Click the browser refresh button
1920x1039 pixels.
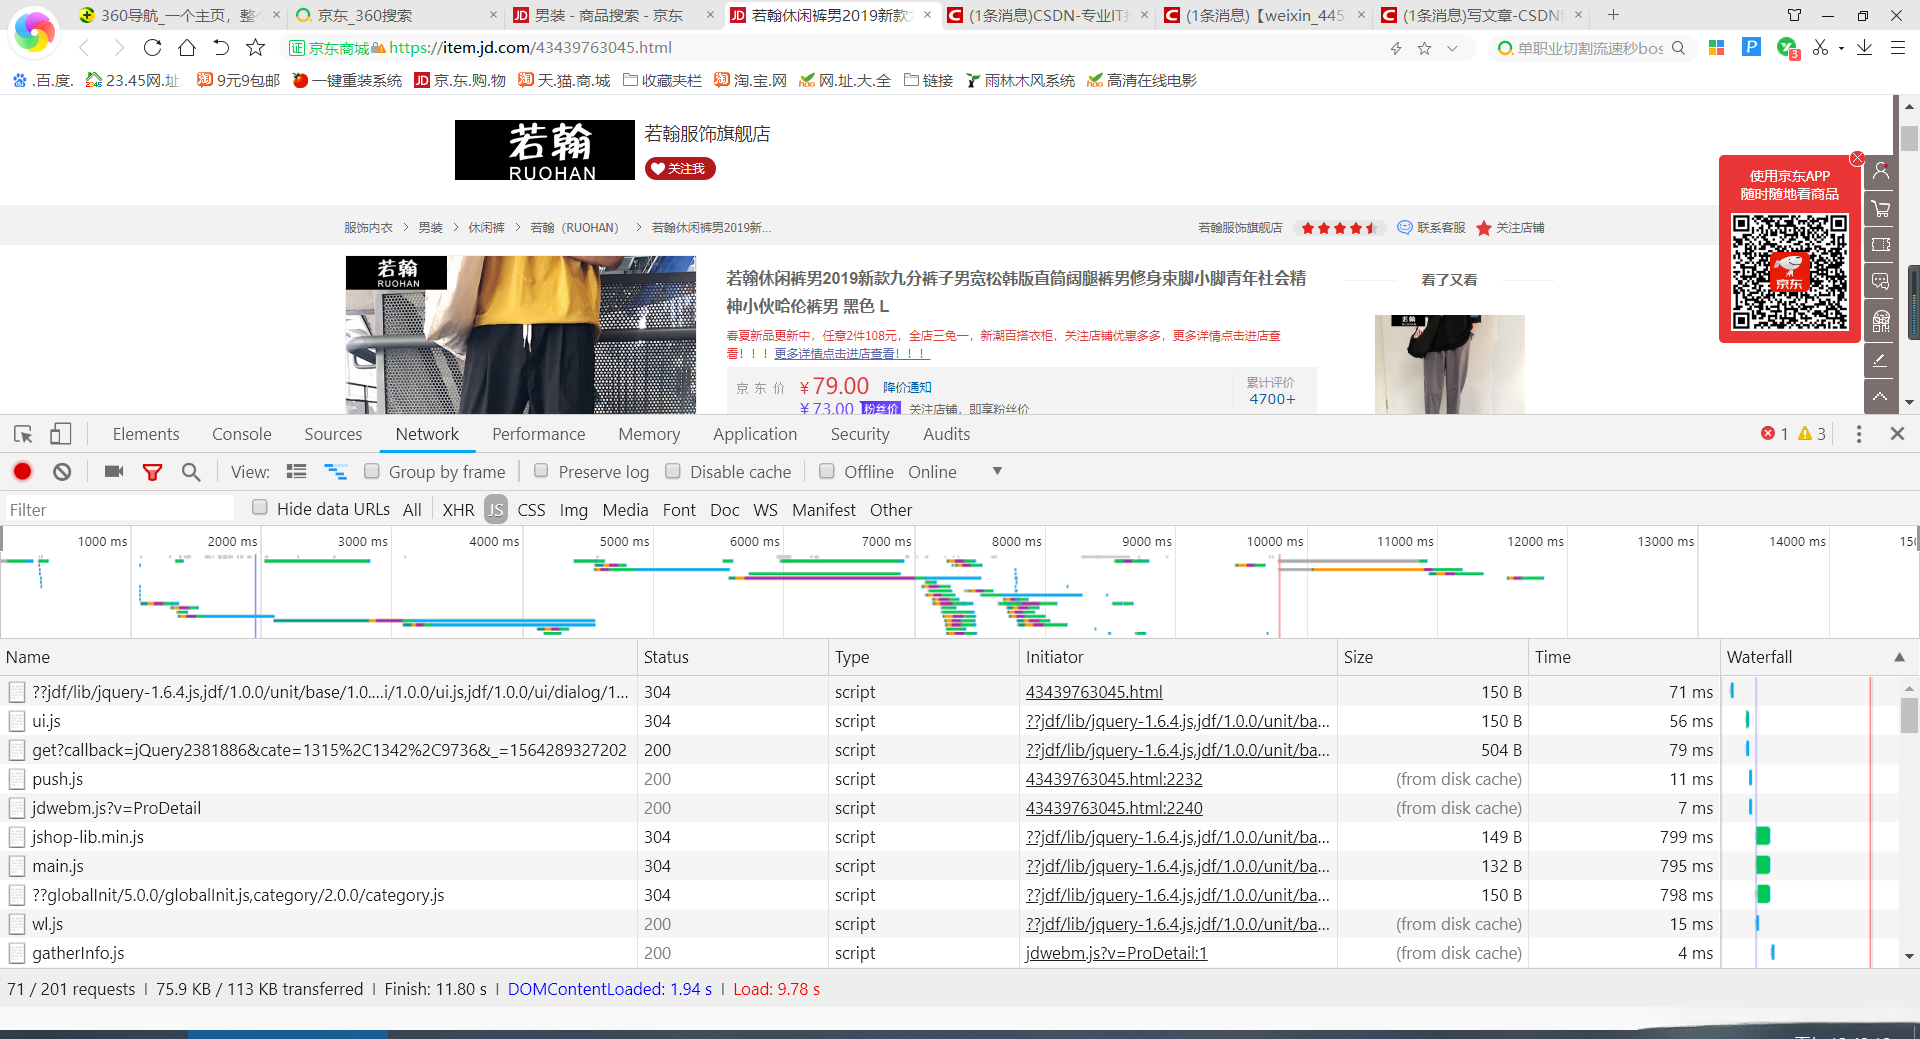click(152, 47)
